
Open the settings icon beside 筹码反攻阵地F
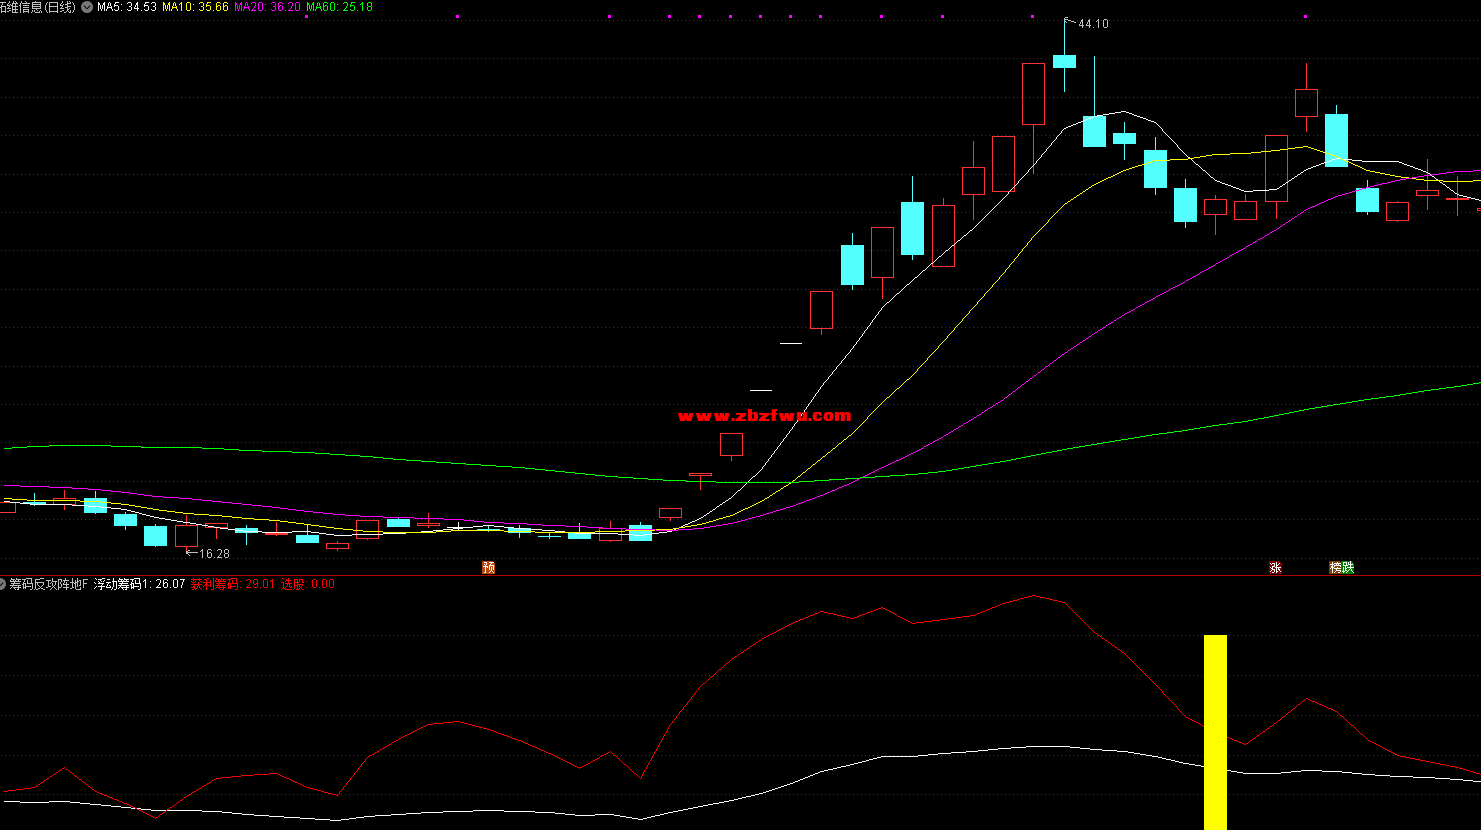(3, 584)
